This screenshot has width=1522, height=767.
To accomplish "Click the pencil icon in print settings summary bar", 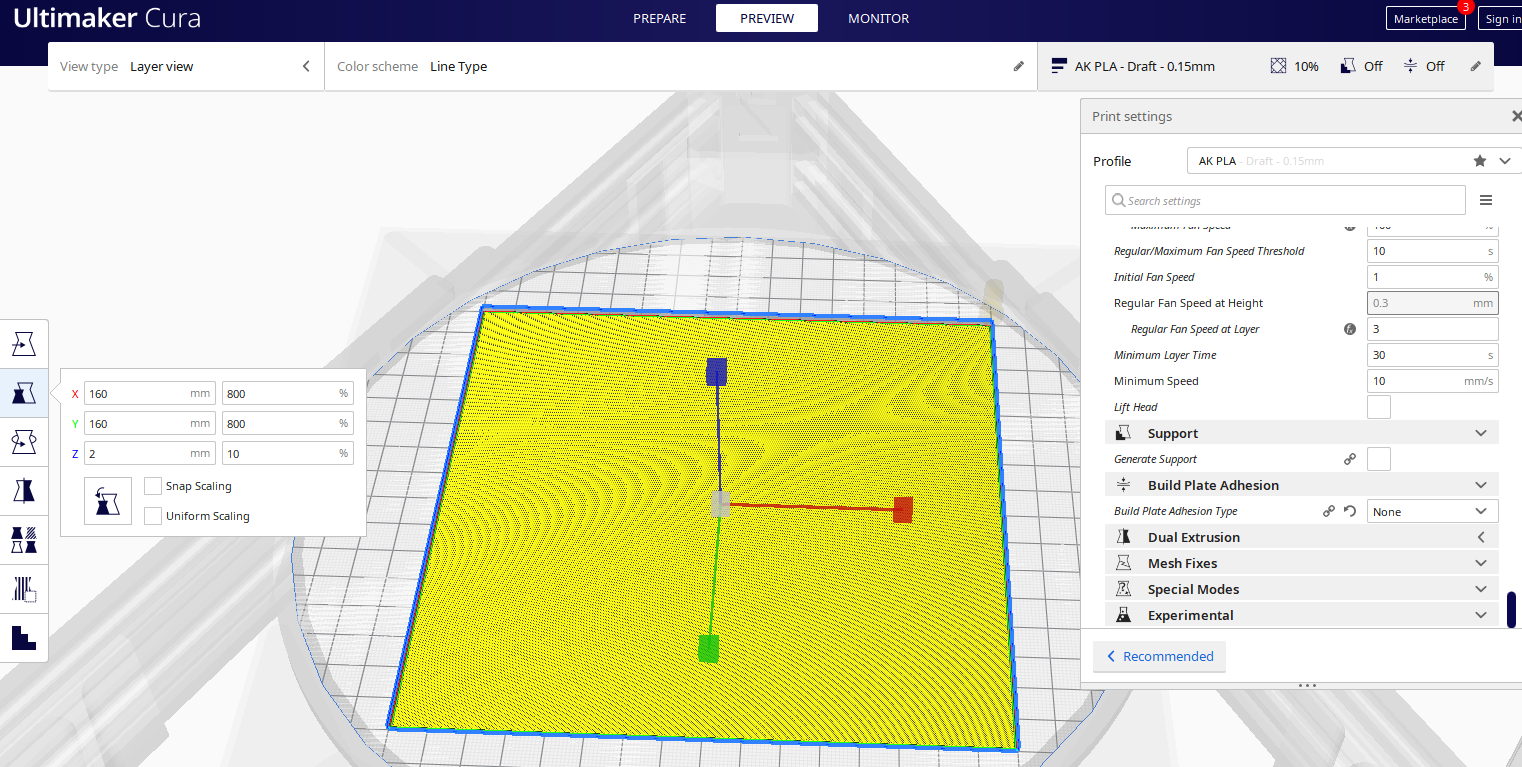I will pyautogui.click(x=1475, y=66).
